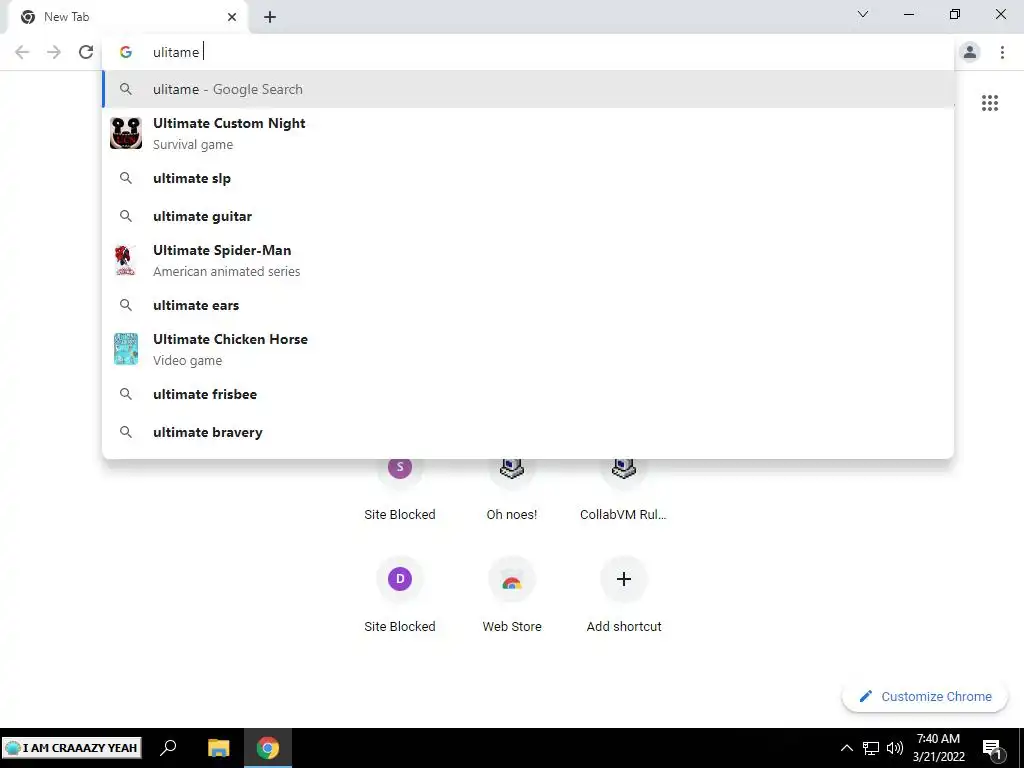Open the Web Store shortcut

point(512,596)
